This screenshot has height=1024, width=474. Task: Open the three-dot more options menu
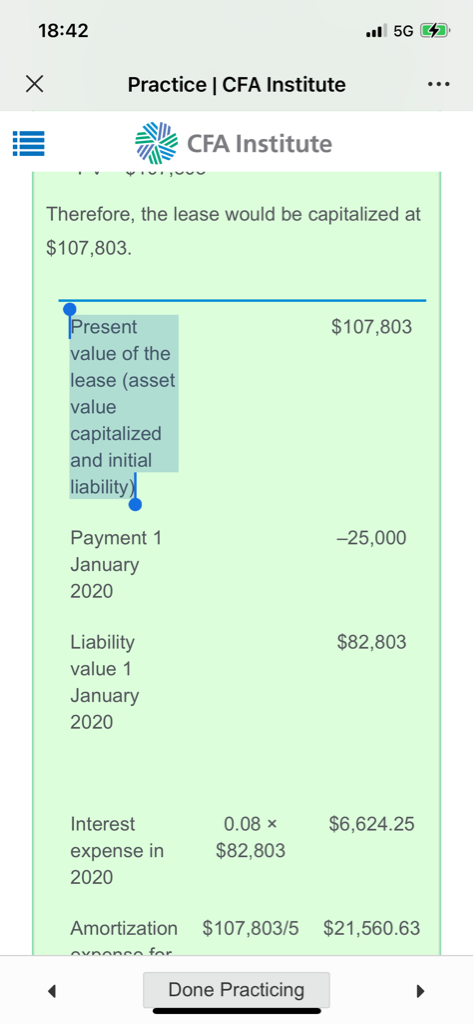tap(438, 85)
